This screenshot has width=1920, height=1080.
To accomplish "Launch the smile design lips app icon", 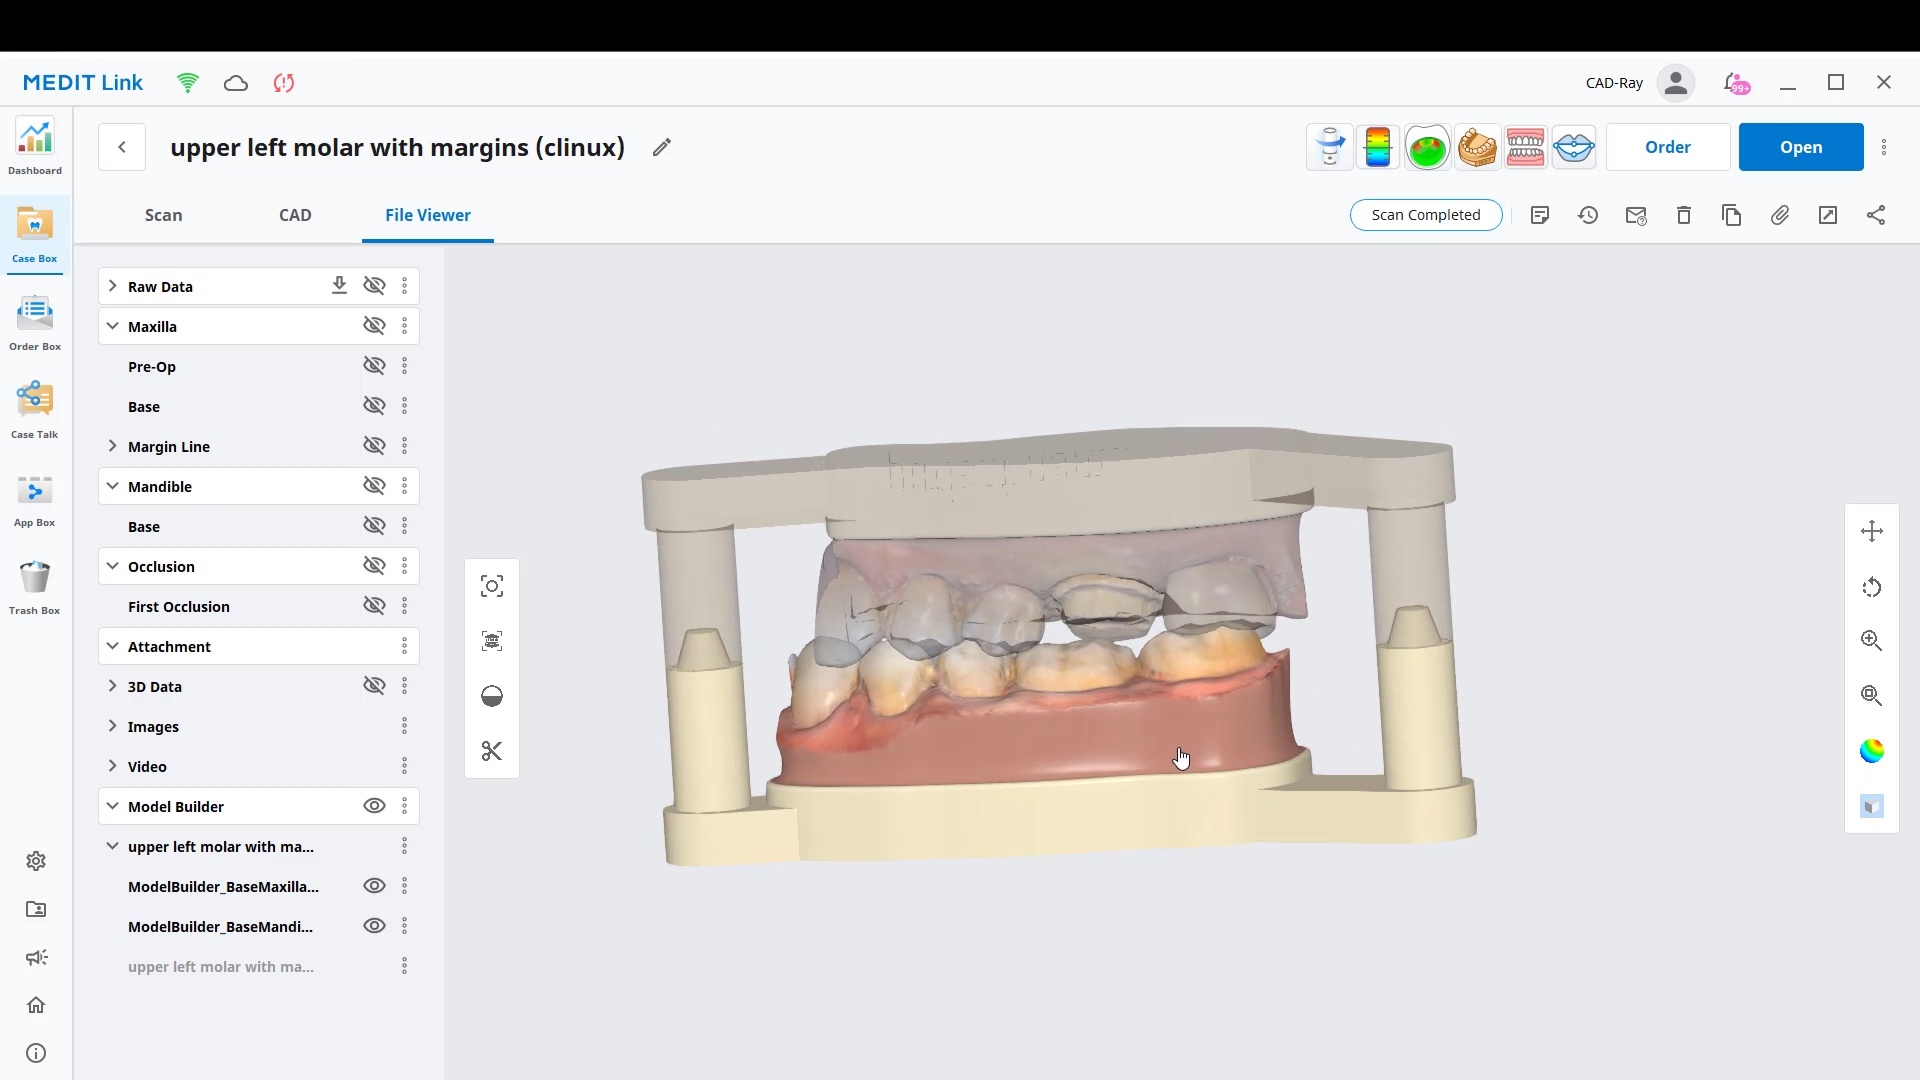I will pyautogui.click(x=1574, y=147).
